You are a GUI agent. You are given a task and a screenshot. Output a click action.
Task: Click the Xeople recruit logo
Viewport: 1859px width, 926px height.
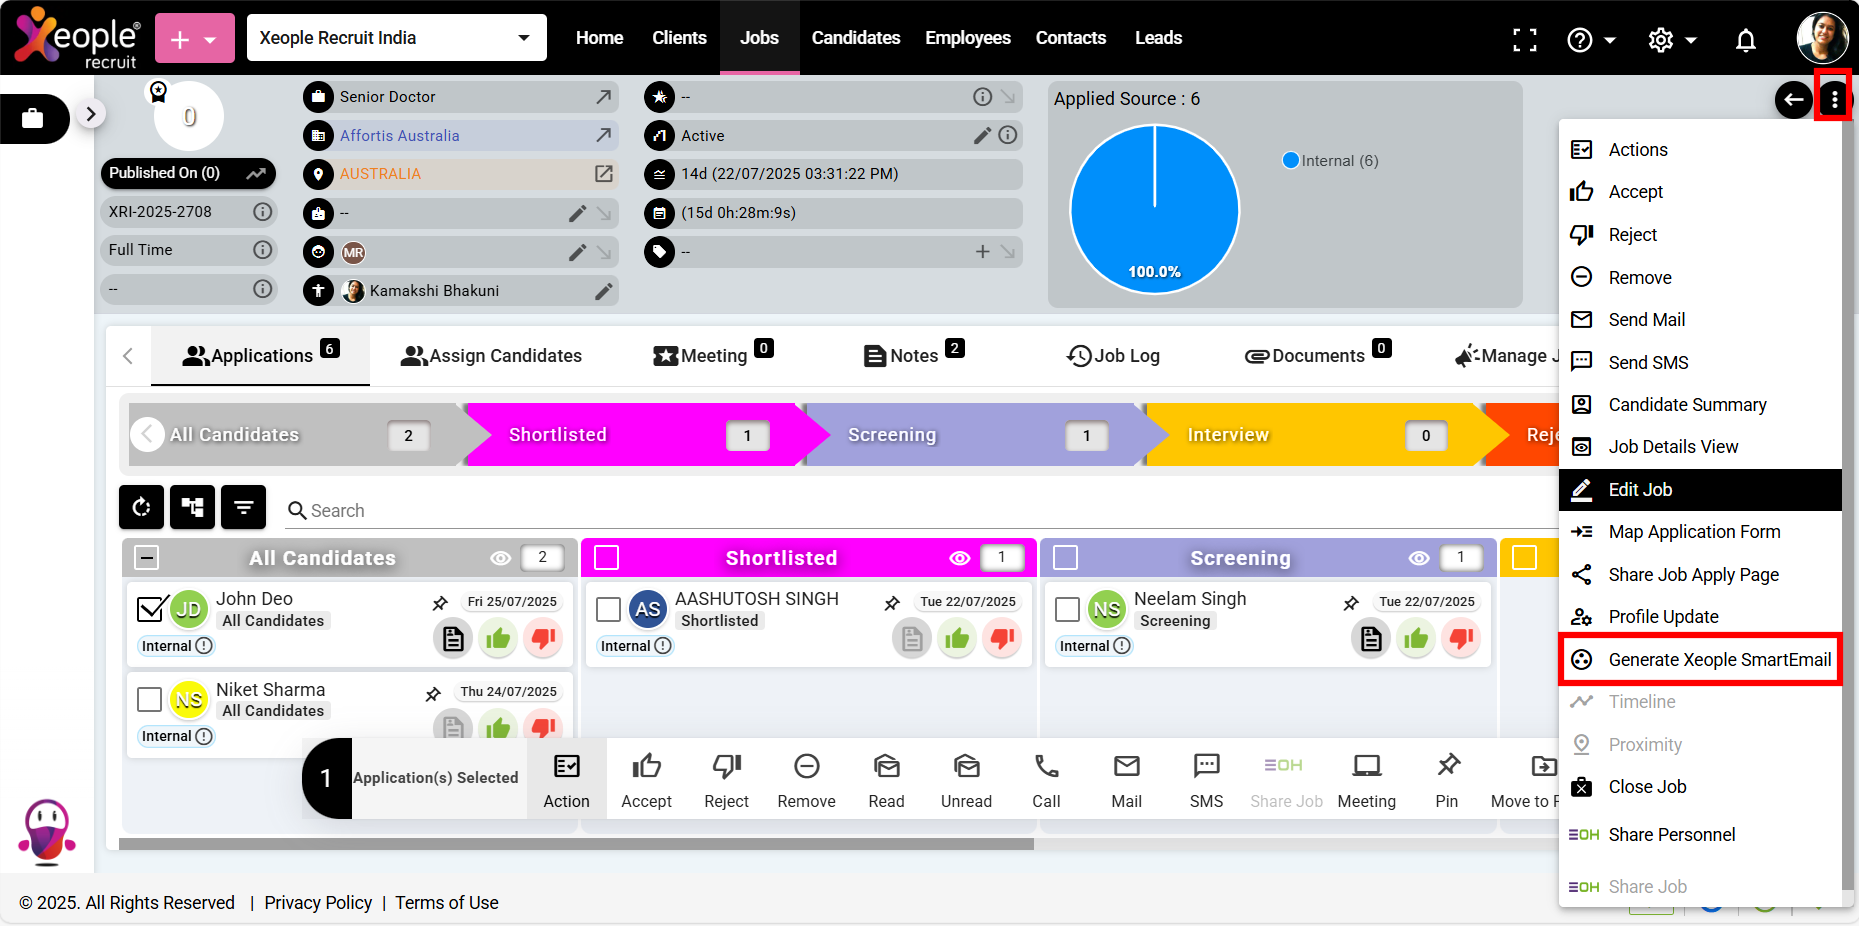pyautogui.click(x=76, y=38)
